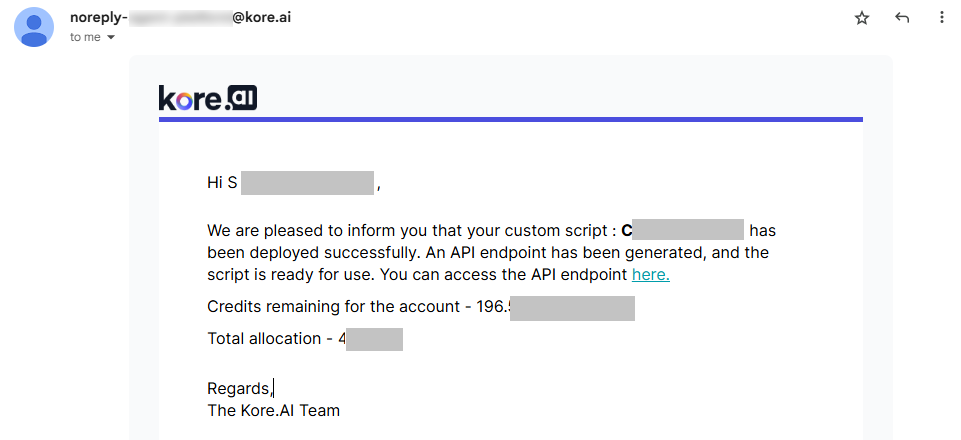Click the "Total allocation" line

tap(264, 338)
